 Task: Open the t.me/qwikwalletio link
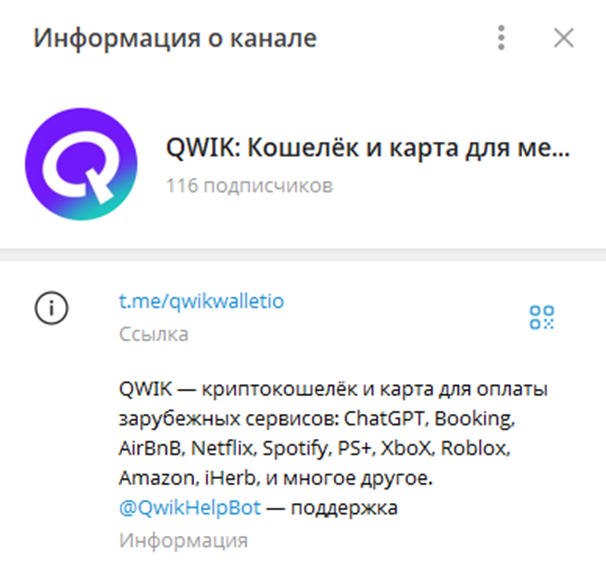pos(201,301)
